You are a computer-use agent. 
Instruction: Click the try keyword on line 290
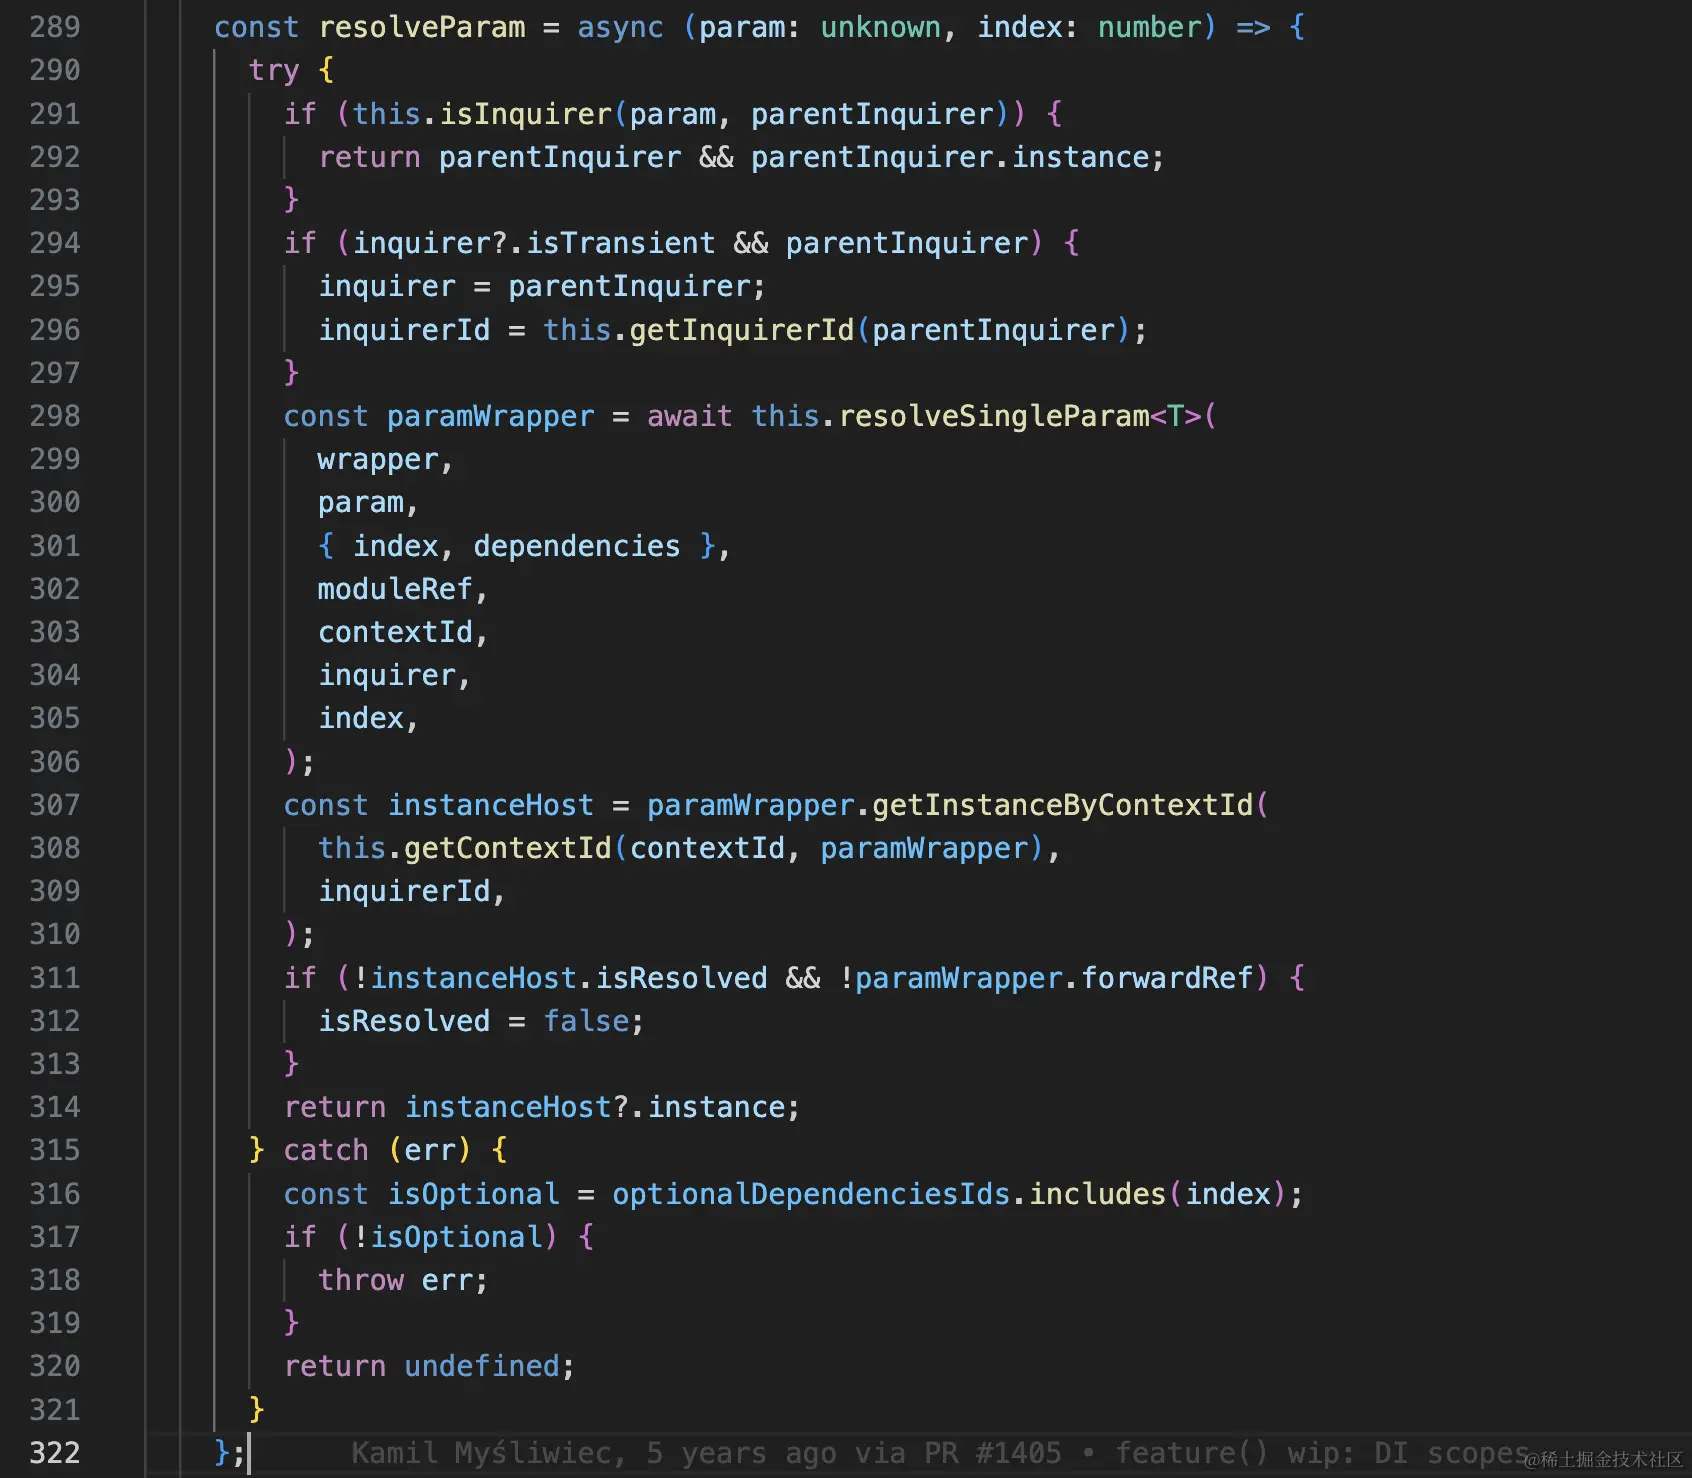point(274,70)
